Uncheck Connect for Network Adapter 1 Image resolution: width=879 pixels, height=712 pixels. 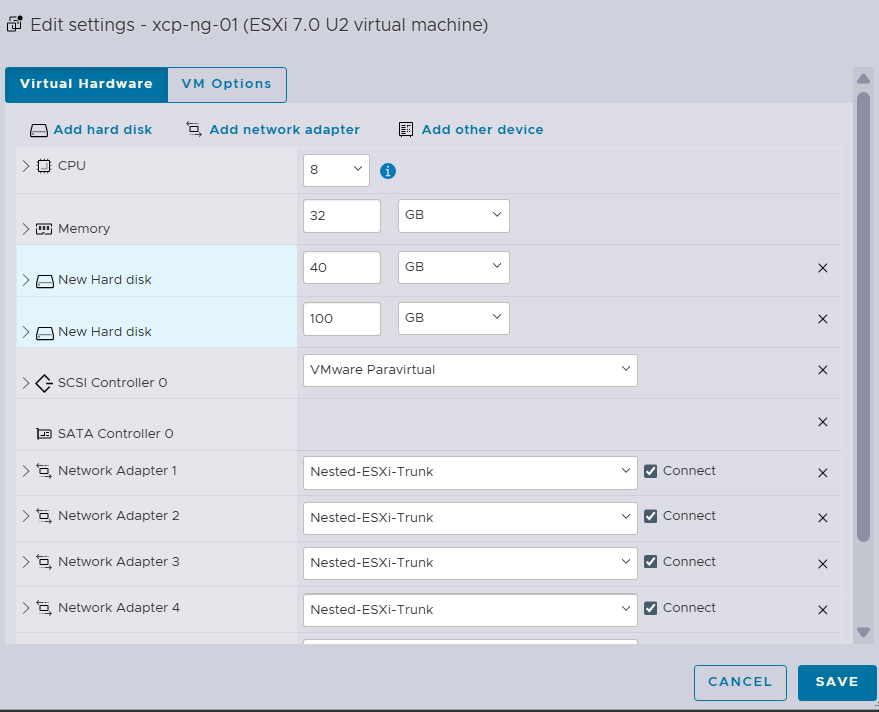click(x=651, y=471)
